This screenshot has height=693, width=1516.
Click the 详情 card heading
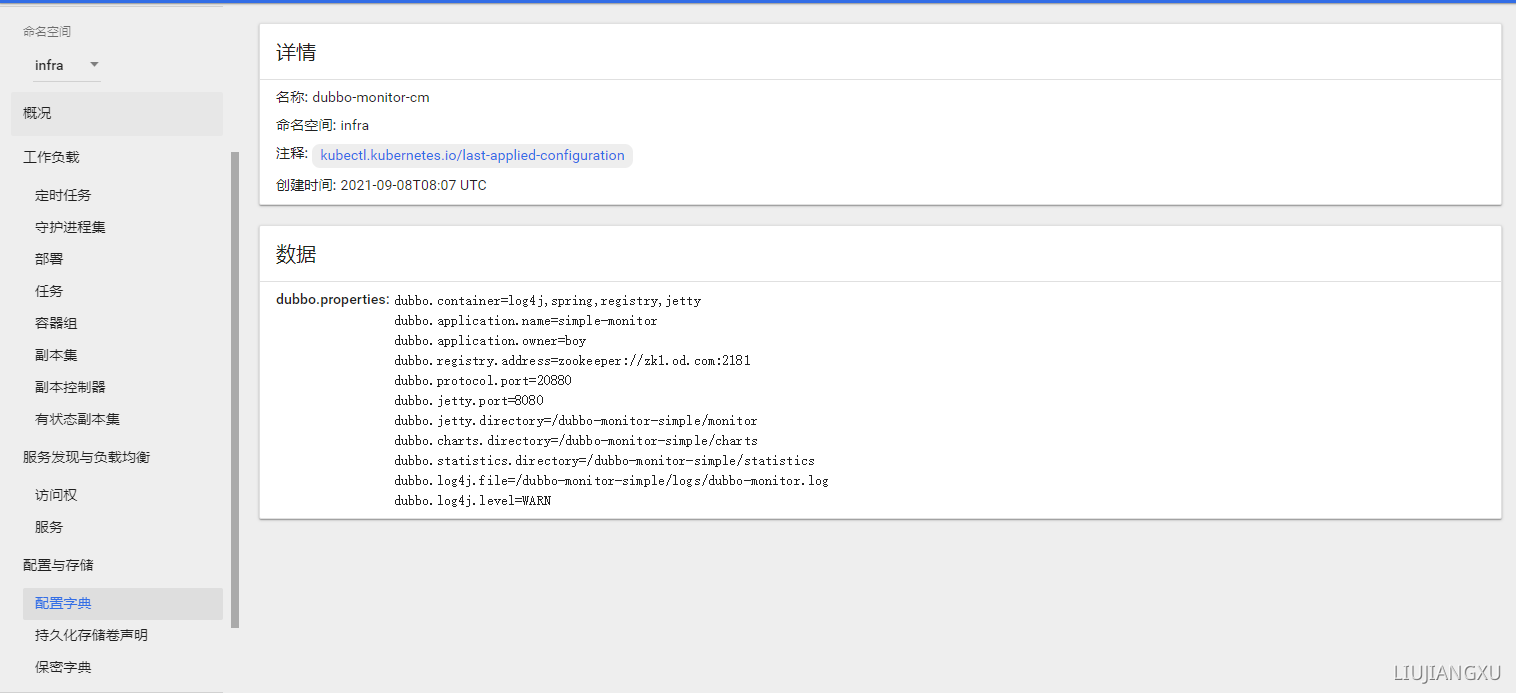click(296, 53)
